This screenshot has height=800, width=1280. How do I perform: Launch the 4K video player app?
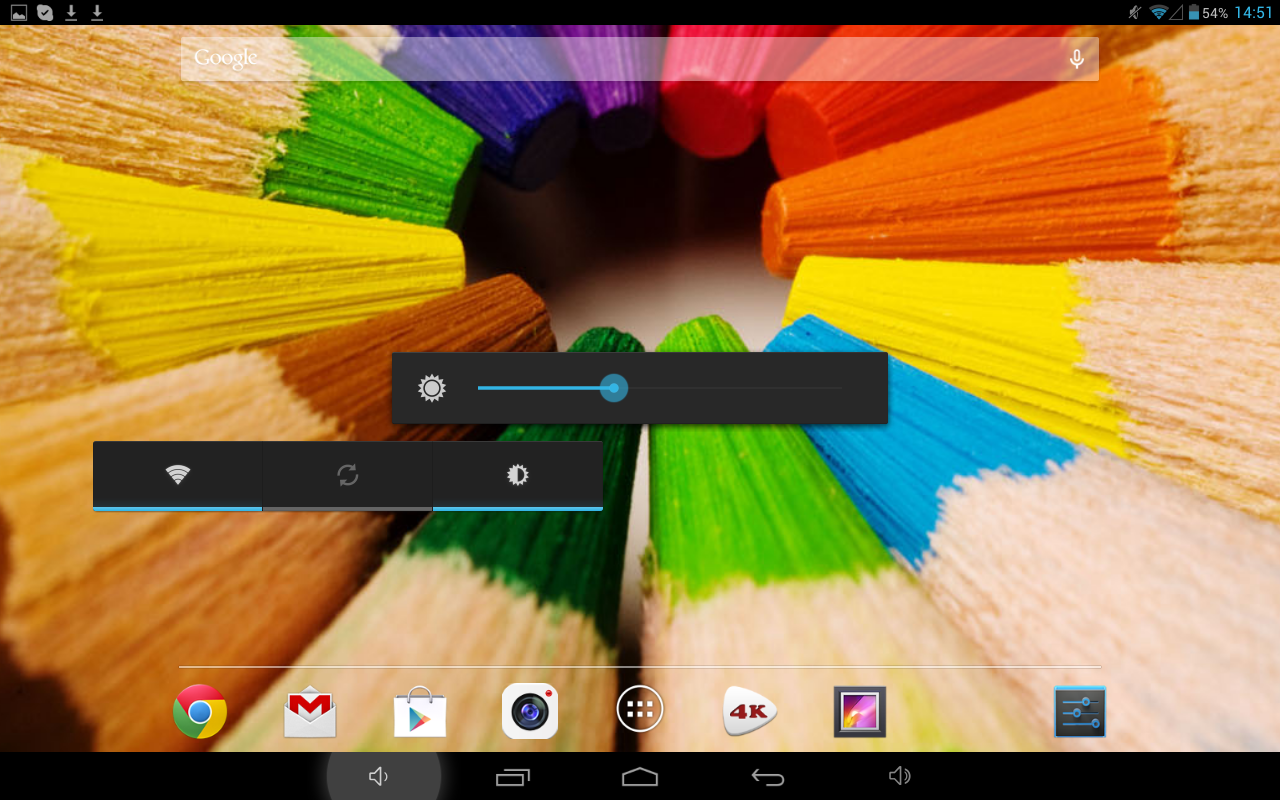(x=750, y=711)
